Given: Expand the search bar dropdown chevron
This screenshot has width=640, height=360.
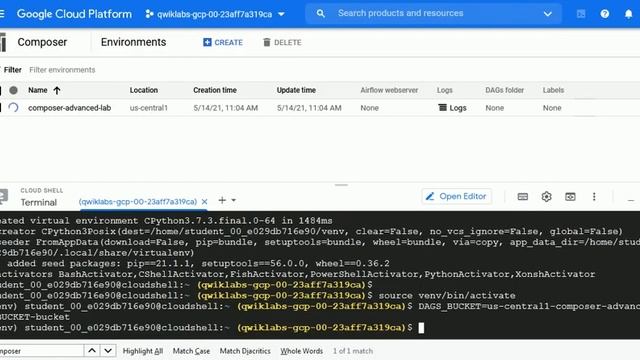Looking at the screenshot, I should (x=547, y=14).
